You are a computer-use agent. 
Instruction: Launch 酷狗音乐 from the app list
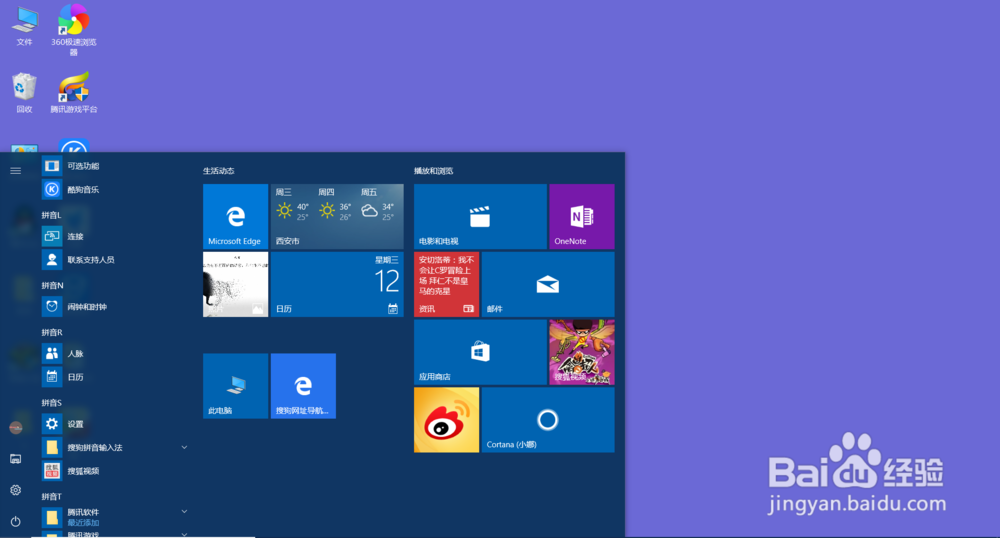[115, 189]
